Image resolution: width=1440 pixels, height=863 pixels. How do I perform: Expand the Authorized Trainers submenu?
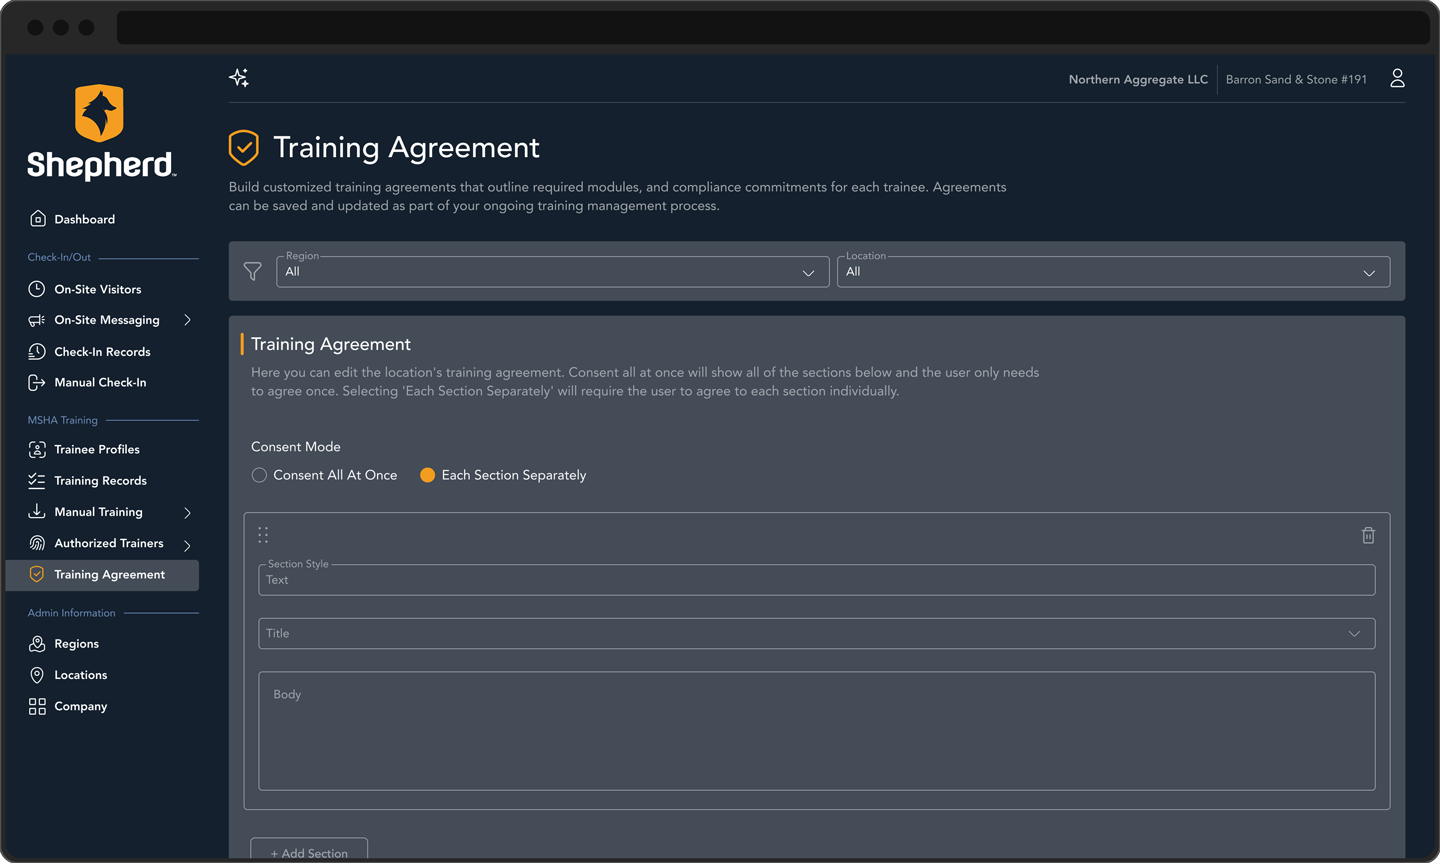coord(105,543)
